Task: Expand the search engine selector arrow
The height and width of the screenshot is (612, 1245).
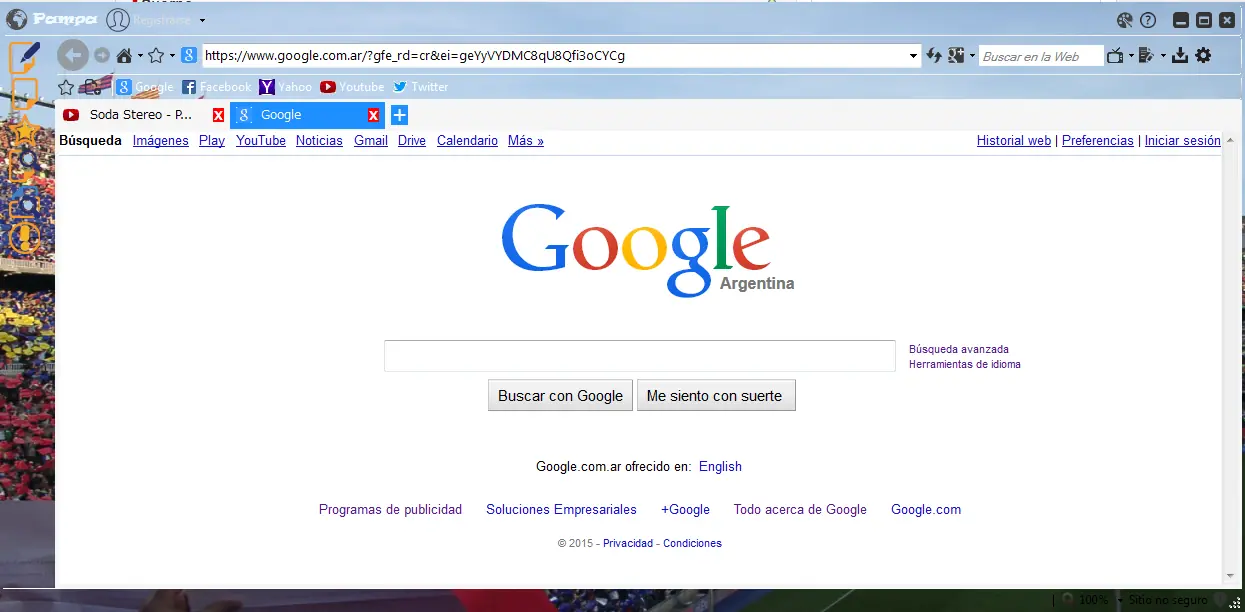Action: click(972, 56)
